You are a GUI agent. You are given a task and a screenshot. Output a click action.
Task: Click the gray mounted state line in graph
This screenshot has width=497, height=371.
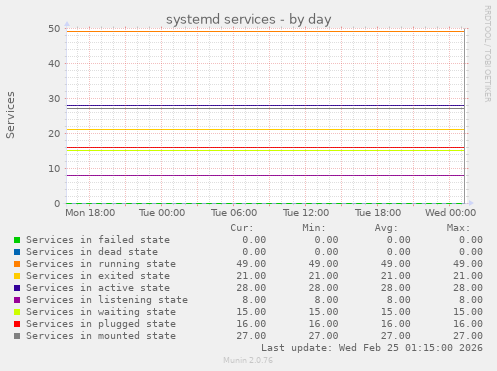coord(265,109)
